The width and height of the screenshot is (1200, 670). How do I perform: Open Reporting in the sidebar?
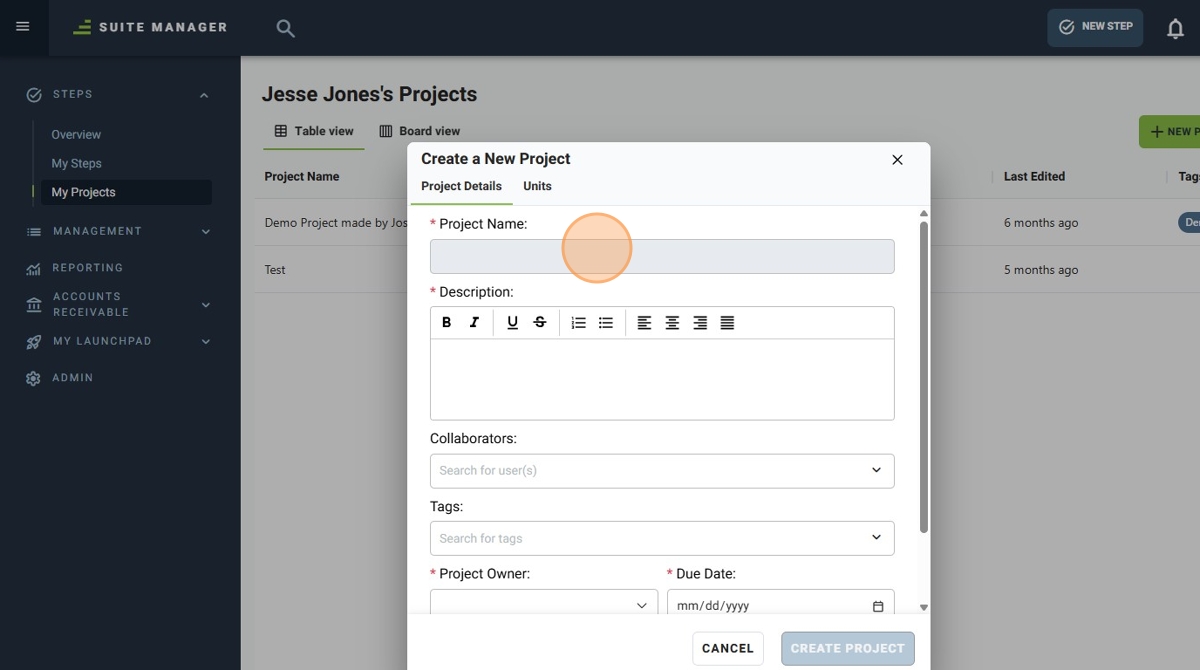coord(88,268)
